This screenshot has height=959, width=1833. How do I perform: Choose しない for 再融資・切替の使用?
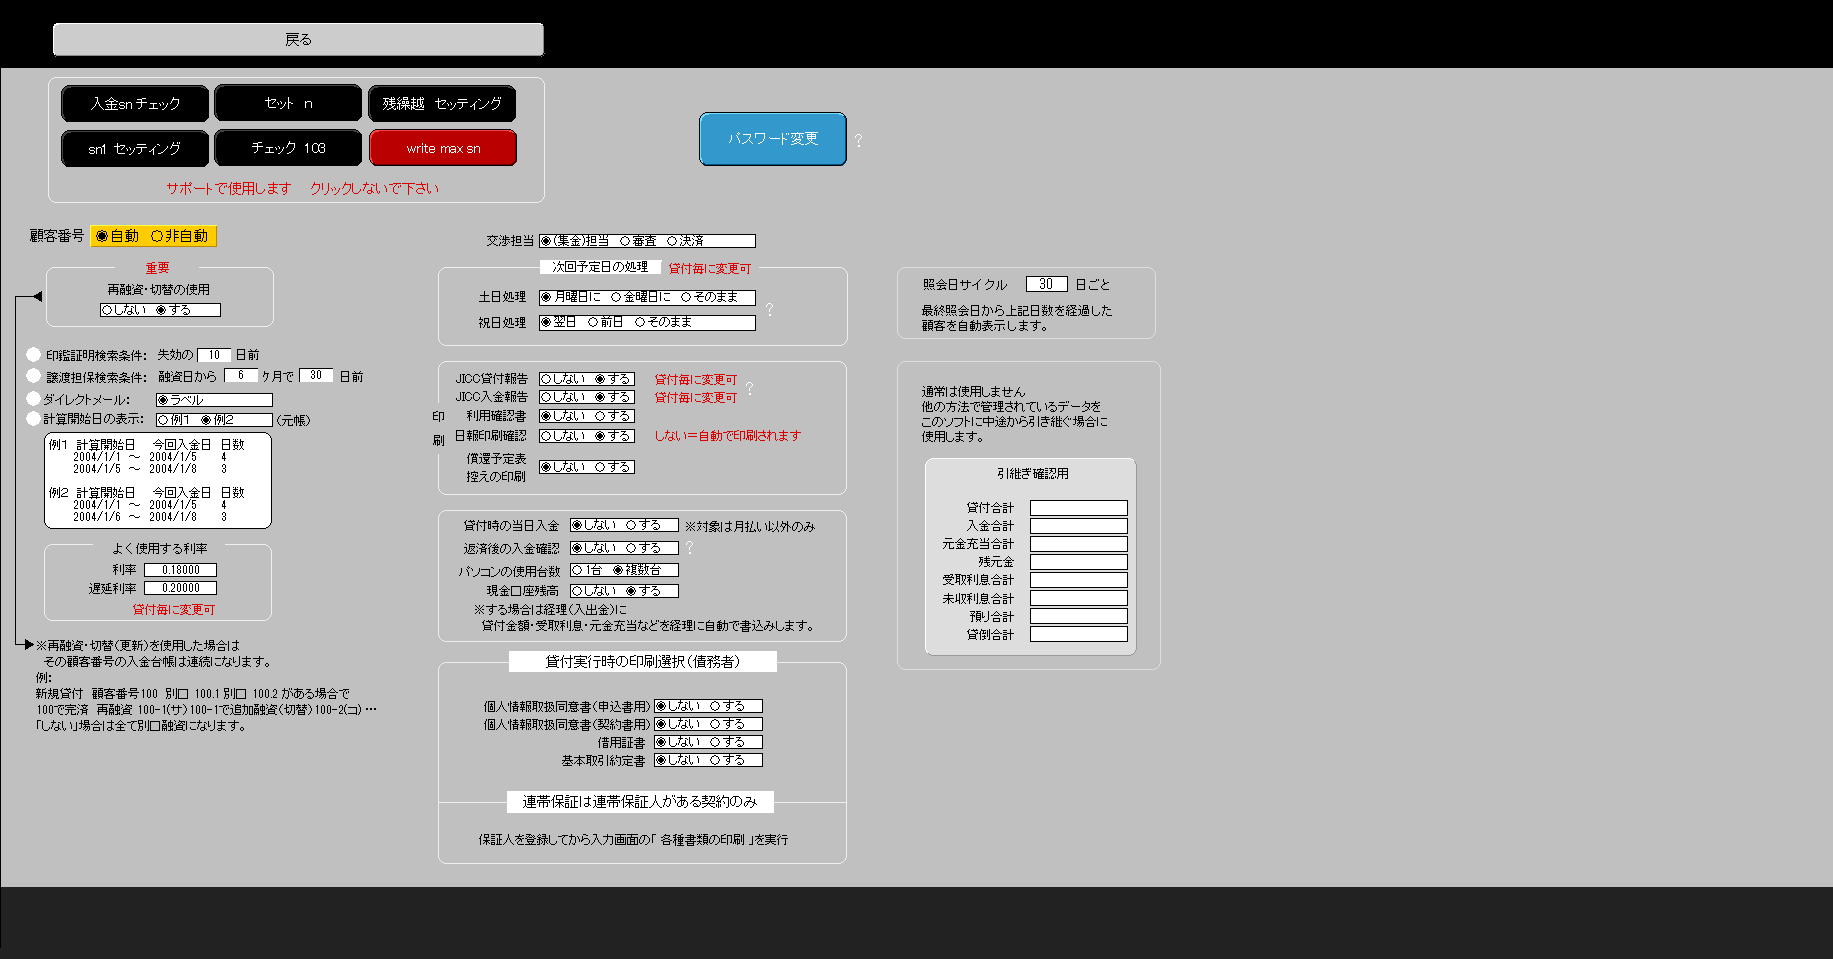107,310
